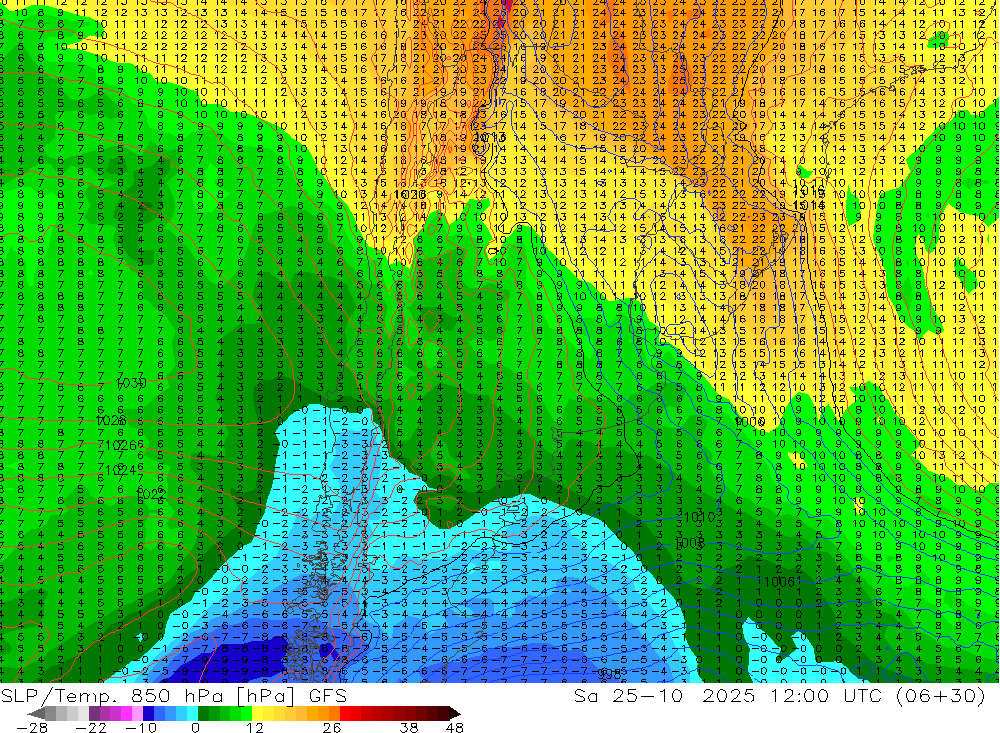Click the 48 value on the color scale
Viewport: 1000px width, 733px height.
(x=455, y=727)
